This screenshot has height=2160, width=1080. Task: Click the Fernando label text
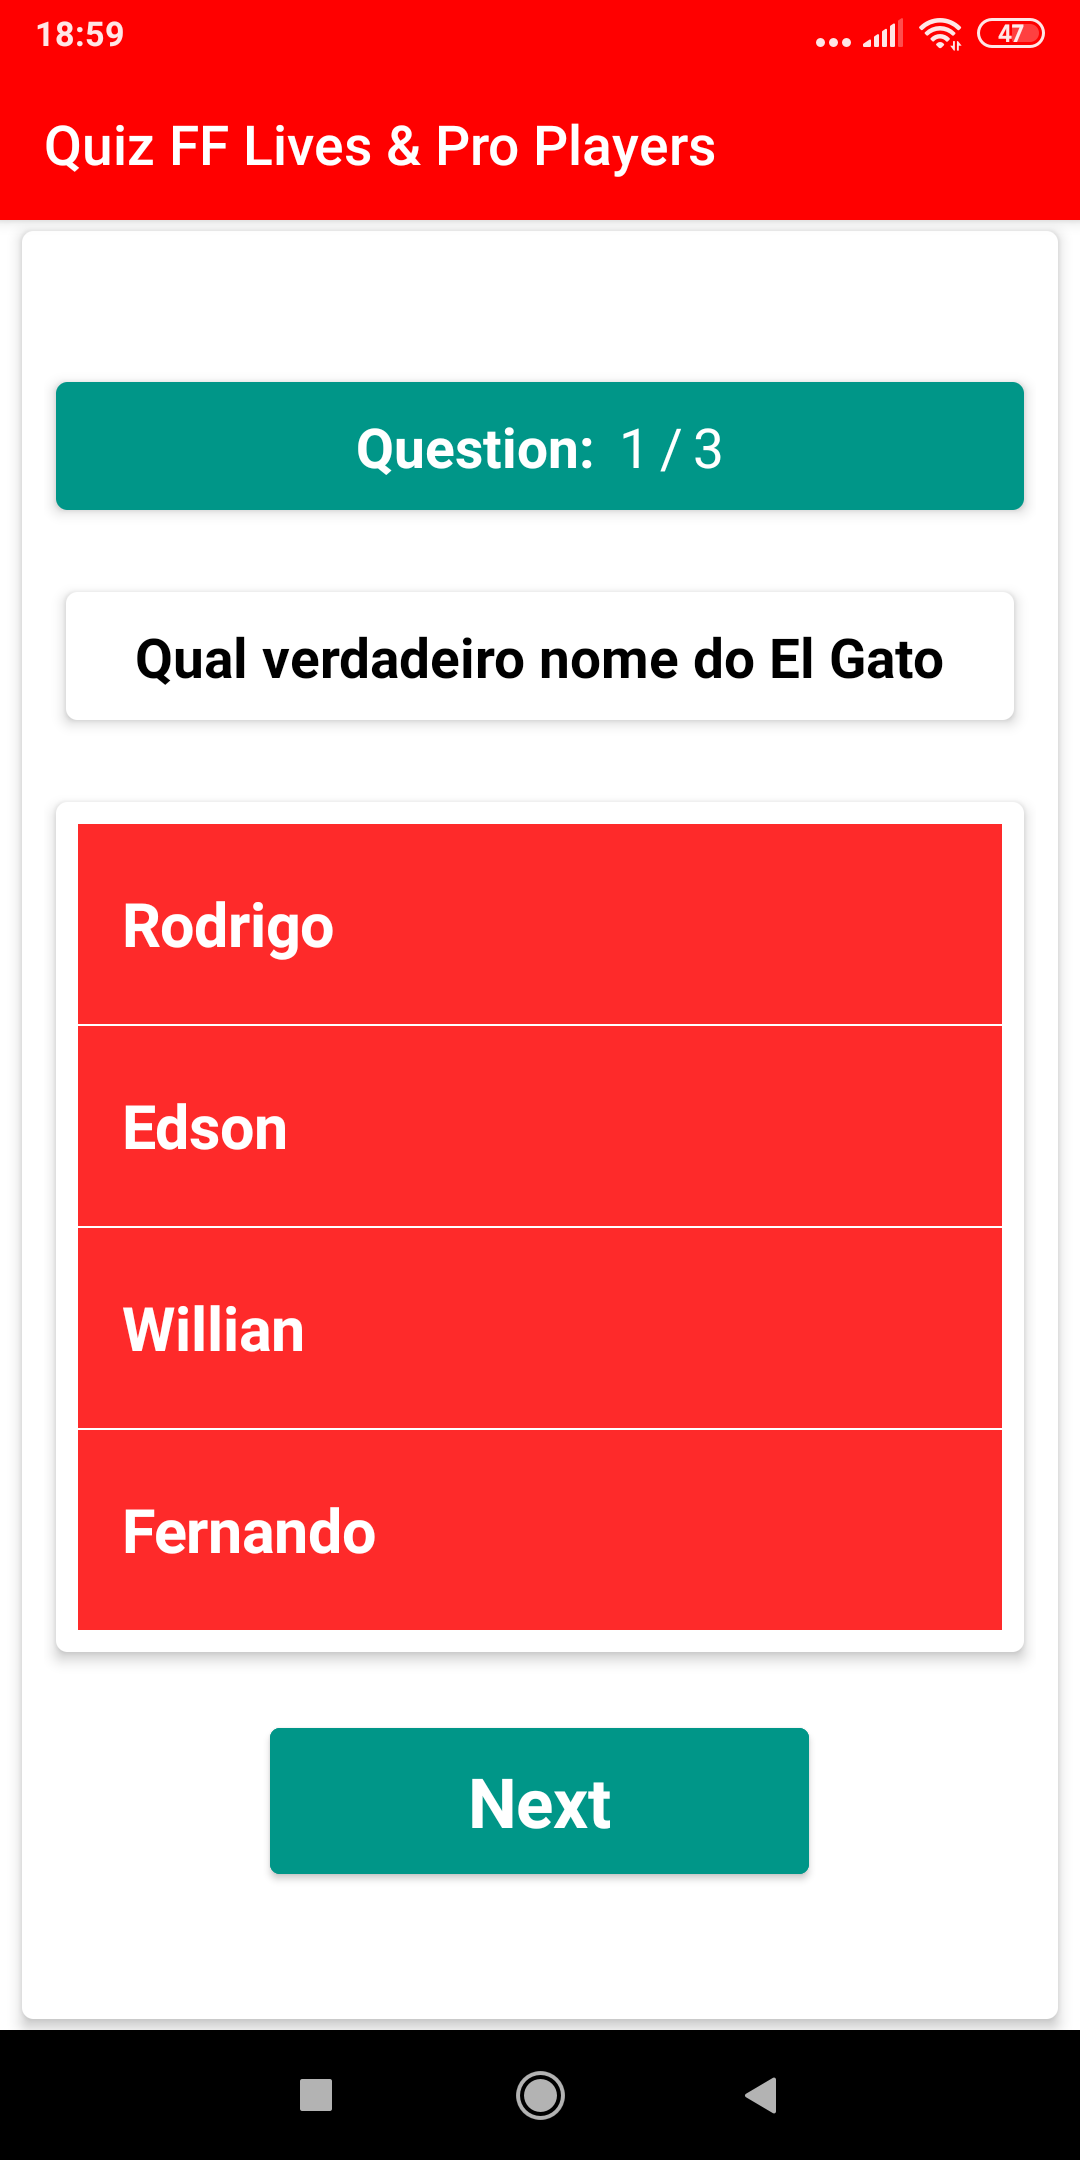point(249,1532)
